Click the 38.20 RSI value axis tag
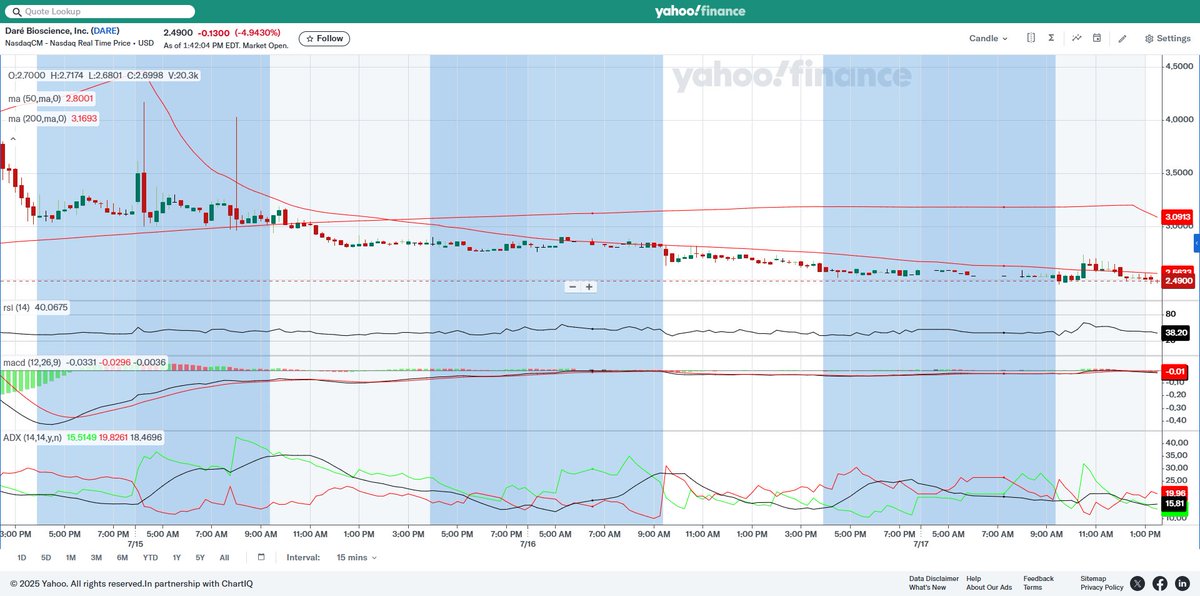The width and height of the screenshot is (1200, 596). click(x=1175, y=333)
